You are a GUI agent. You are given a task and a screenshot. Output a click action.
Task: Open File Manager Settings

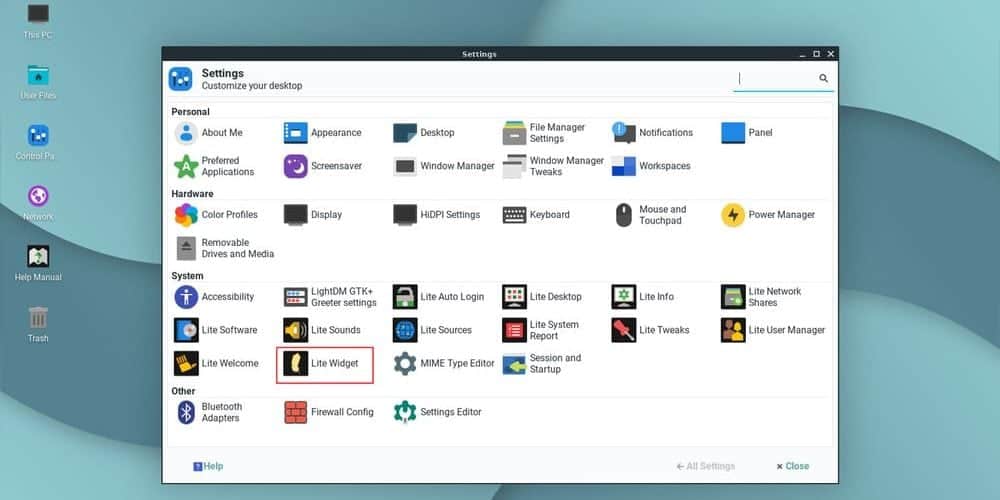[544, 133]
